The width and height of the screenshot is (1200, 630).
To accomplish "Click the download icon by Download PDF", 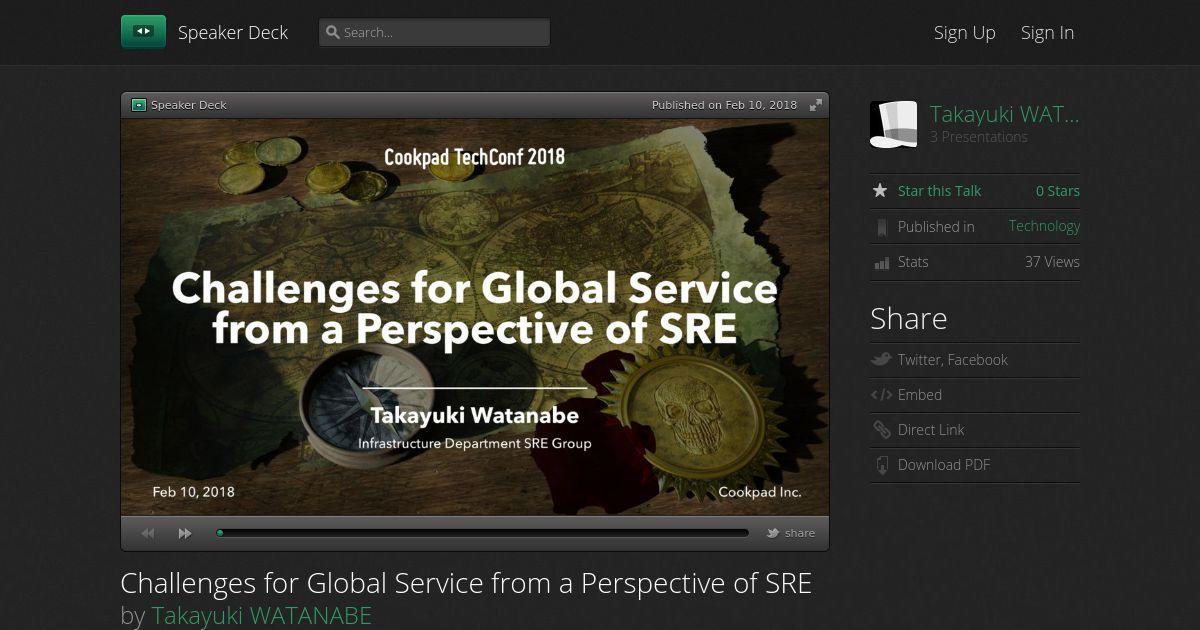I will pos(881,465).
